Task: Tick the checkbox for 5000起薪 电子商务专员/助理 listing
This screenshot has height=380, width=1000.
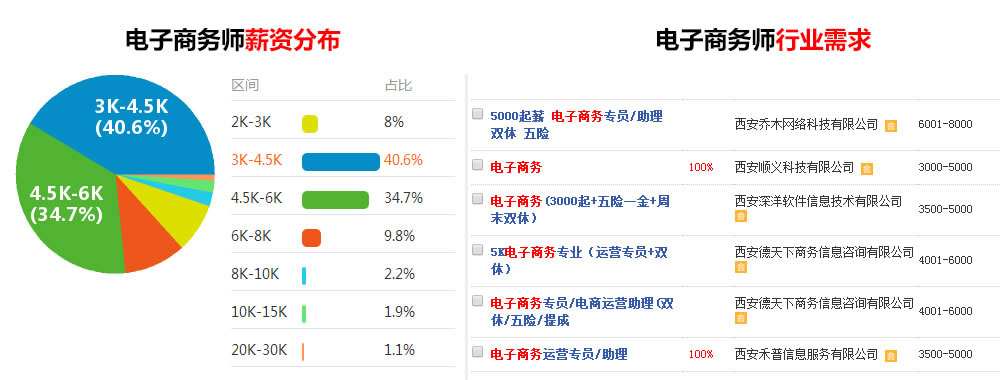Action: (x=477, y=114)
